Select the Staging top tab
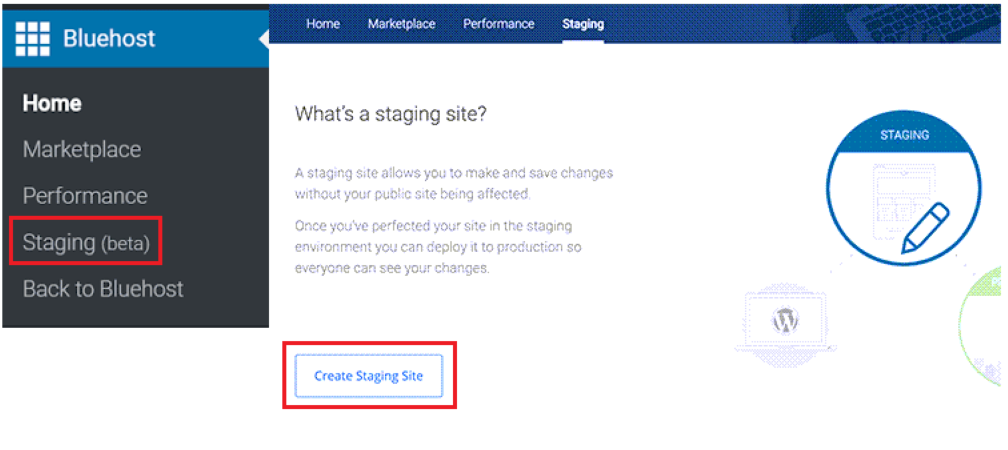This screenshot has width=1008, height=450. click(x=583, y=24)
